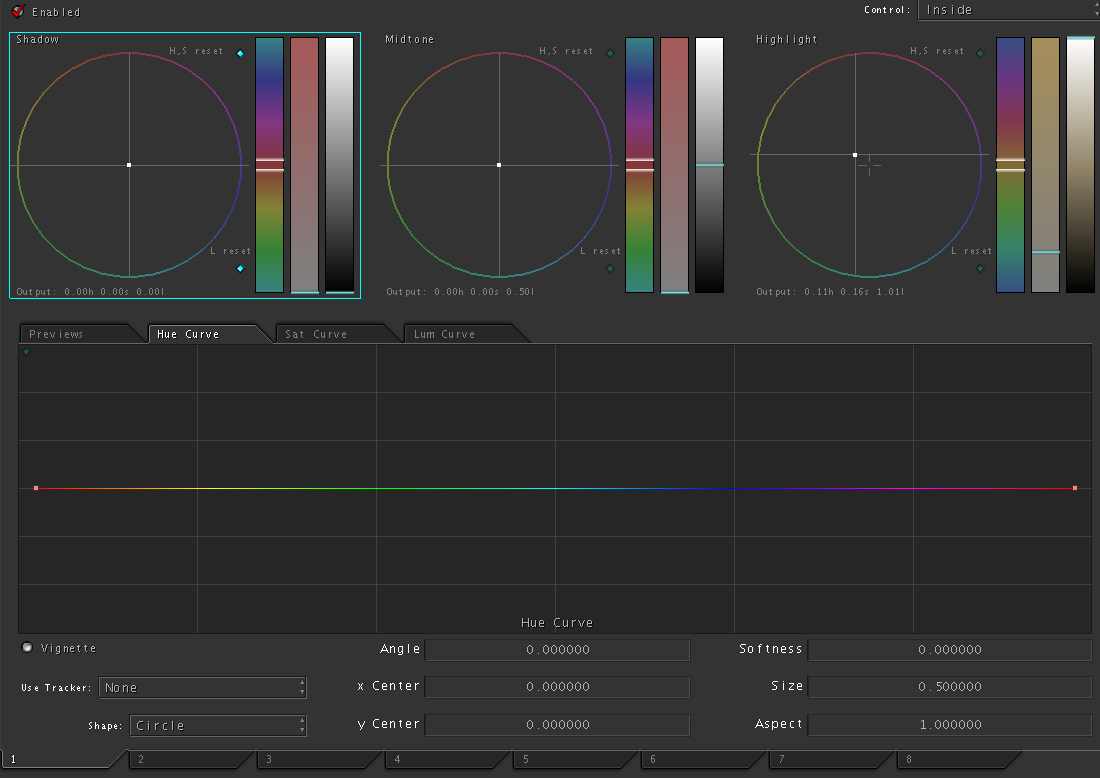Open the Use Tracker dropdown
The image size is (1100, 778).
click(x=202, y=688)
